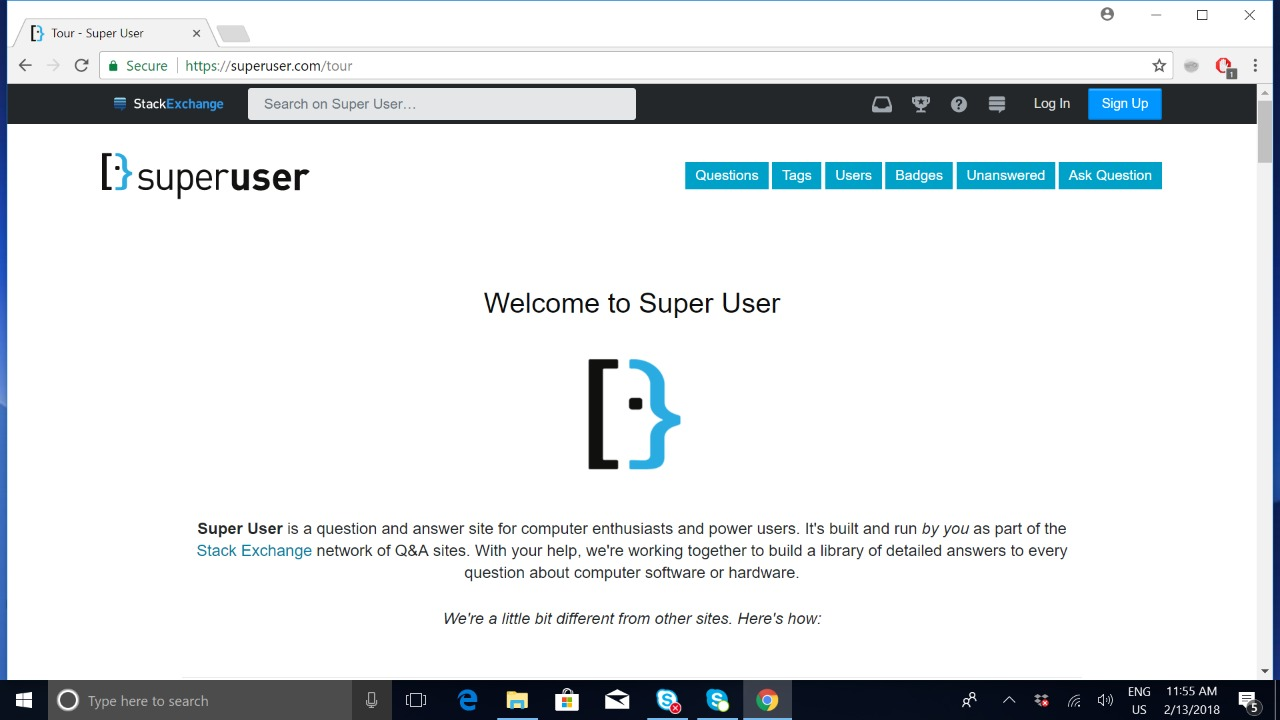Open the Badges navigation tab
This screenshot has width=1280, height=720.
coord(919,175)
